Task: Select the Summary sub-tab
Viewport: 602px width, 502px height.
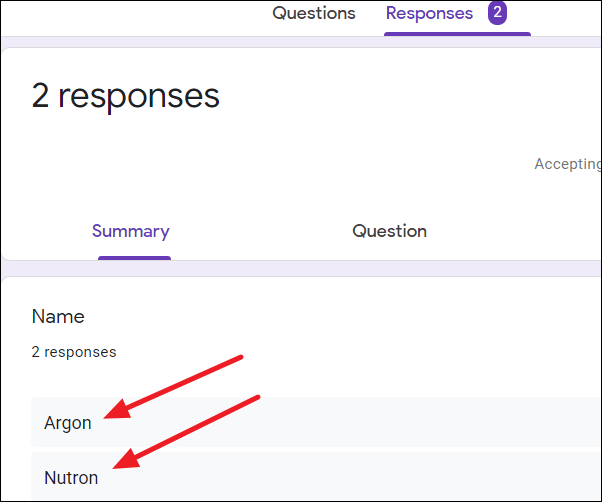Action: tap(131, 231)
